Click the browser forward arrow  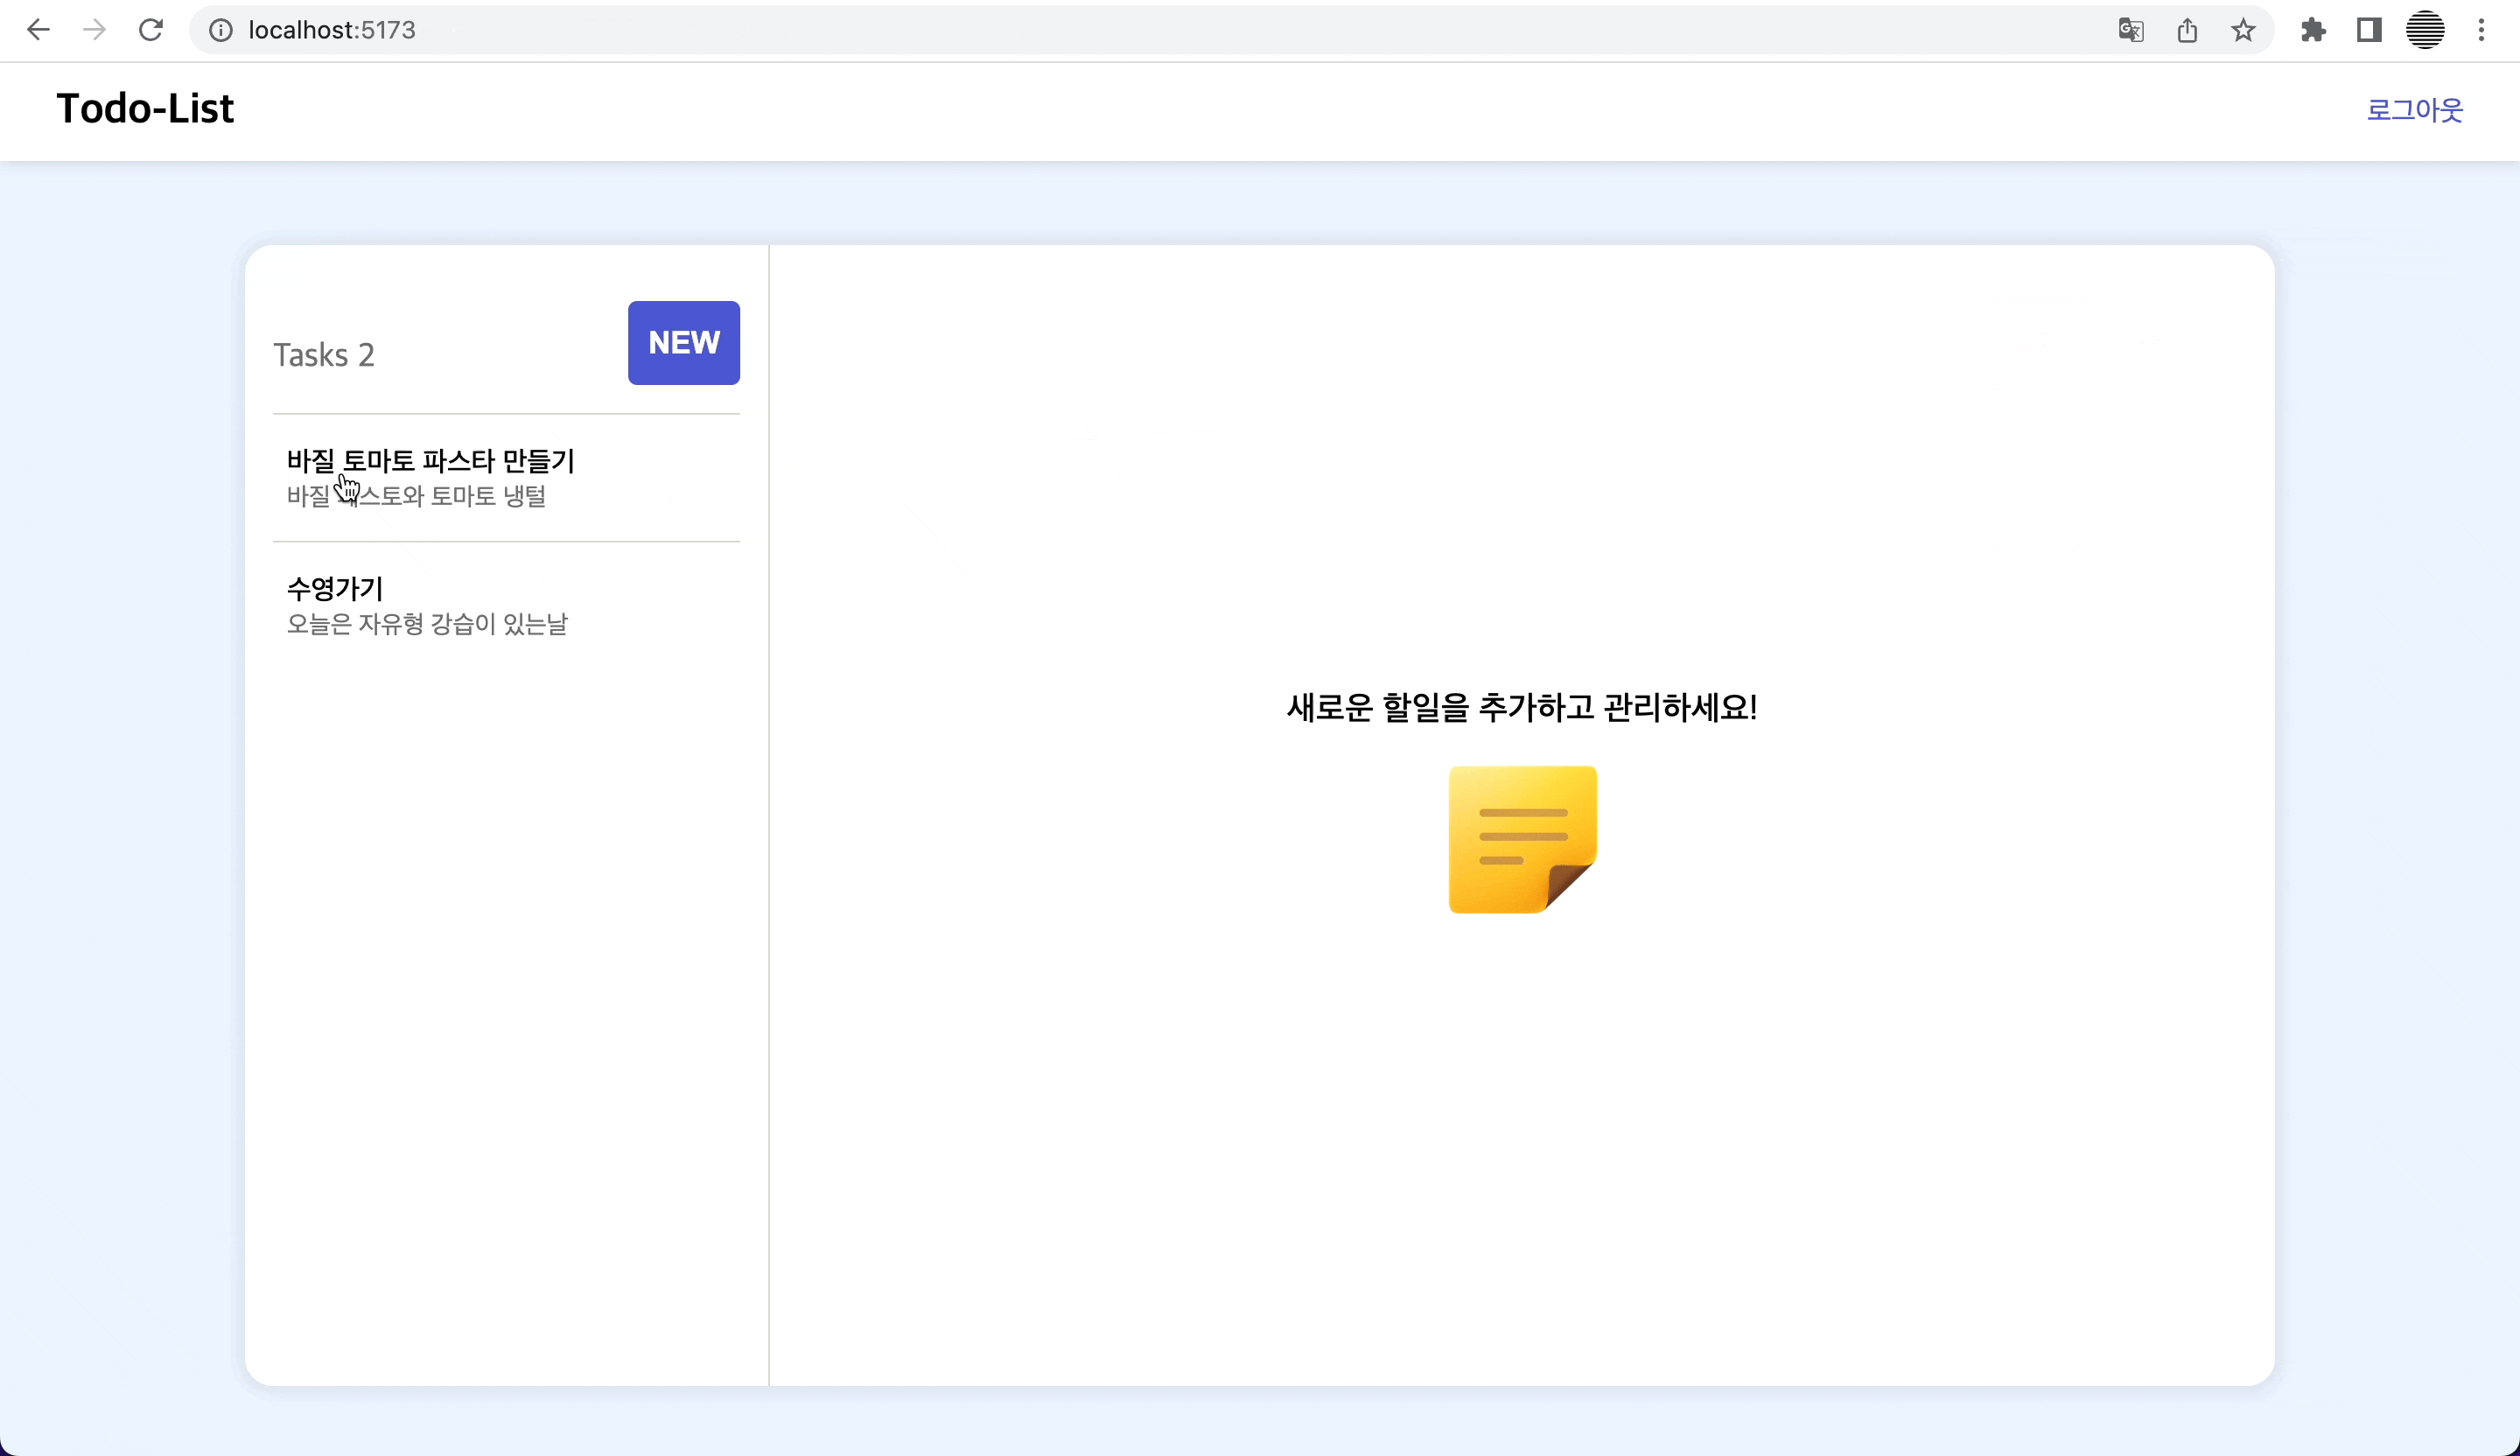tap(94, 30)
